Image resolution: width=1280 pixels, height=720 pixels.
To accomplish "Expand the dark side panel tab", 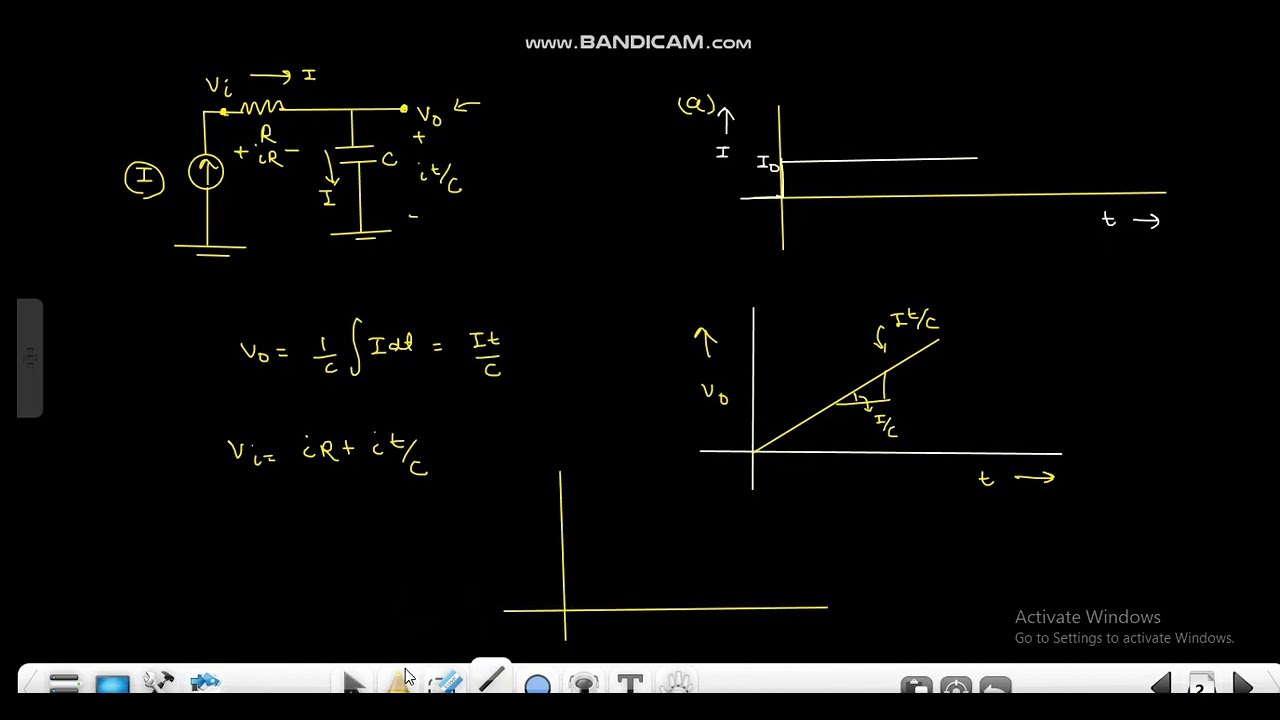I will click(30, 358).
